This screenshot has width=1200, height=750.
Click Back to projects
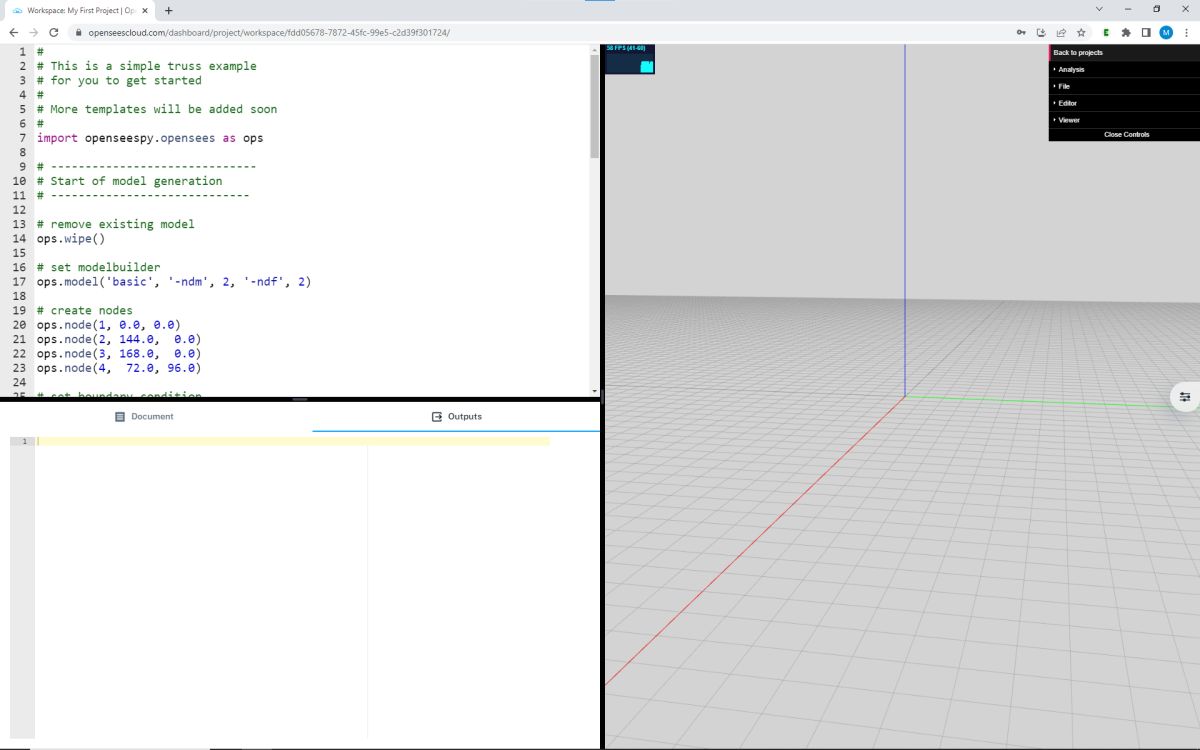click(1124, 52)
